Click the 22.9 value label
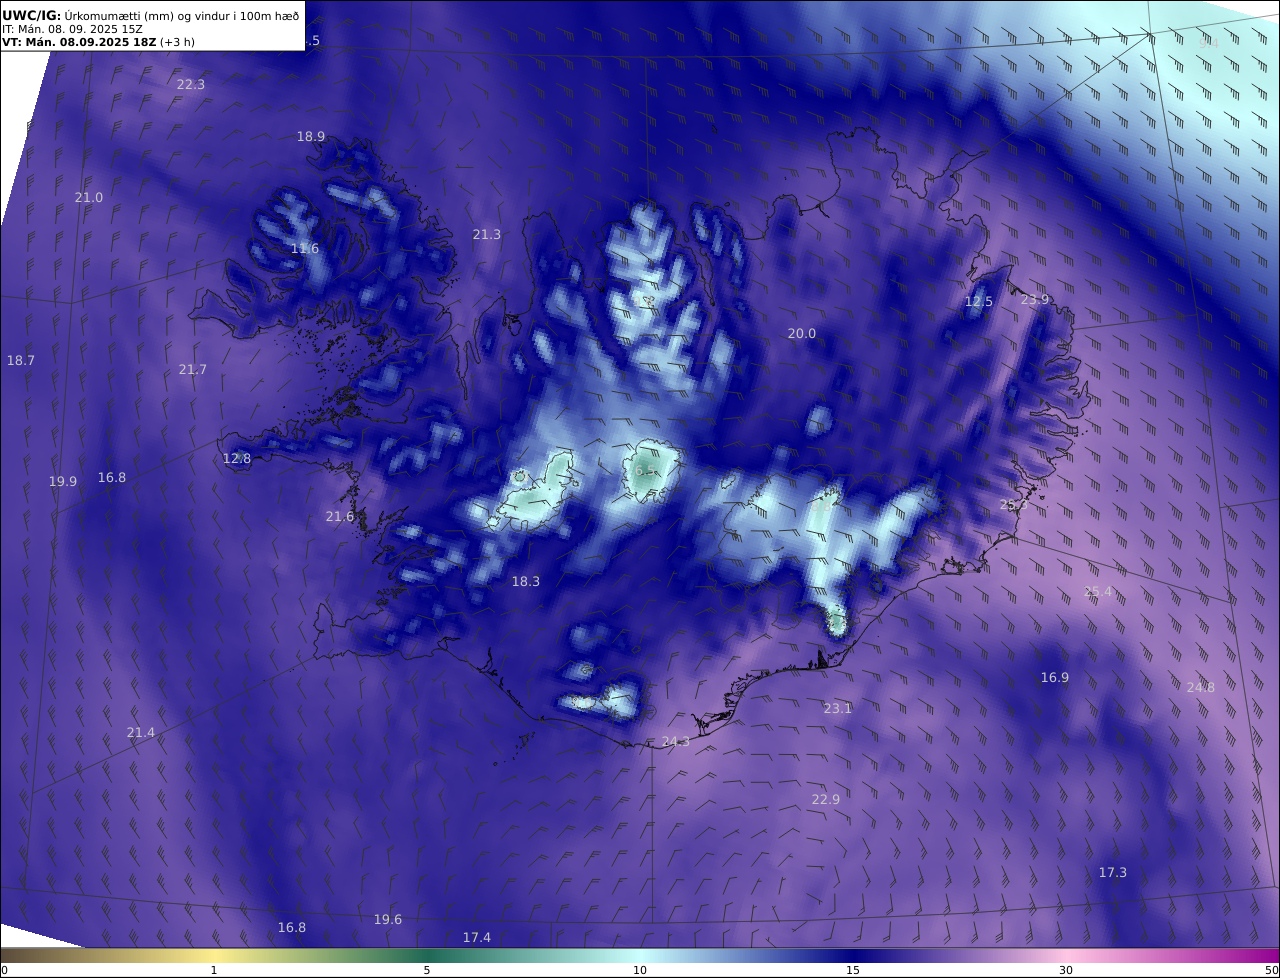This screenshot has width=1280, height=978. (826, 800)
